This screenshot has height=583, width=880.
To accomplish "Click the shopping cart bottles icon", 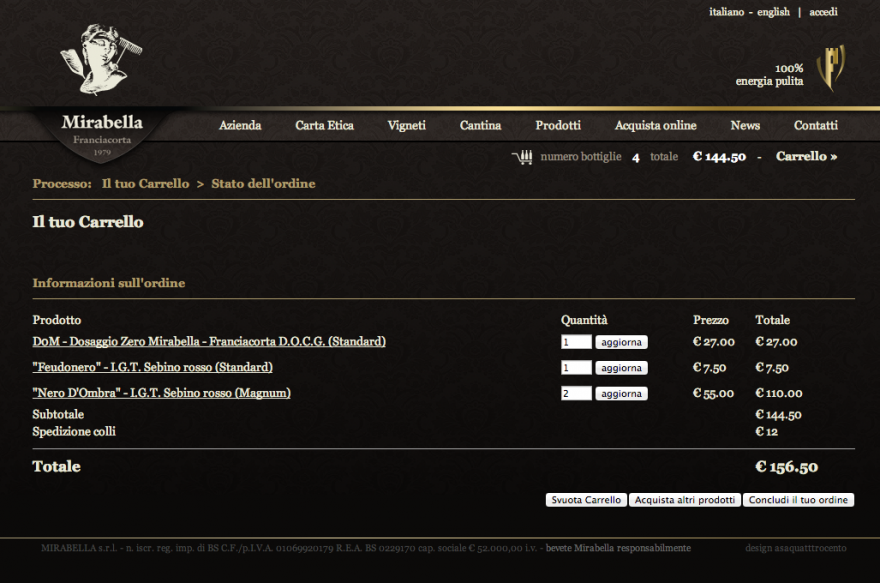I will (522, 157).
